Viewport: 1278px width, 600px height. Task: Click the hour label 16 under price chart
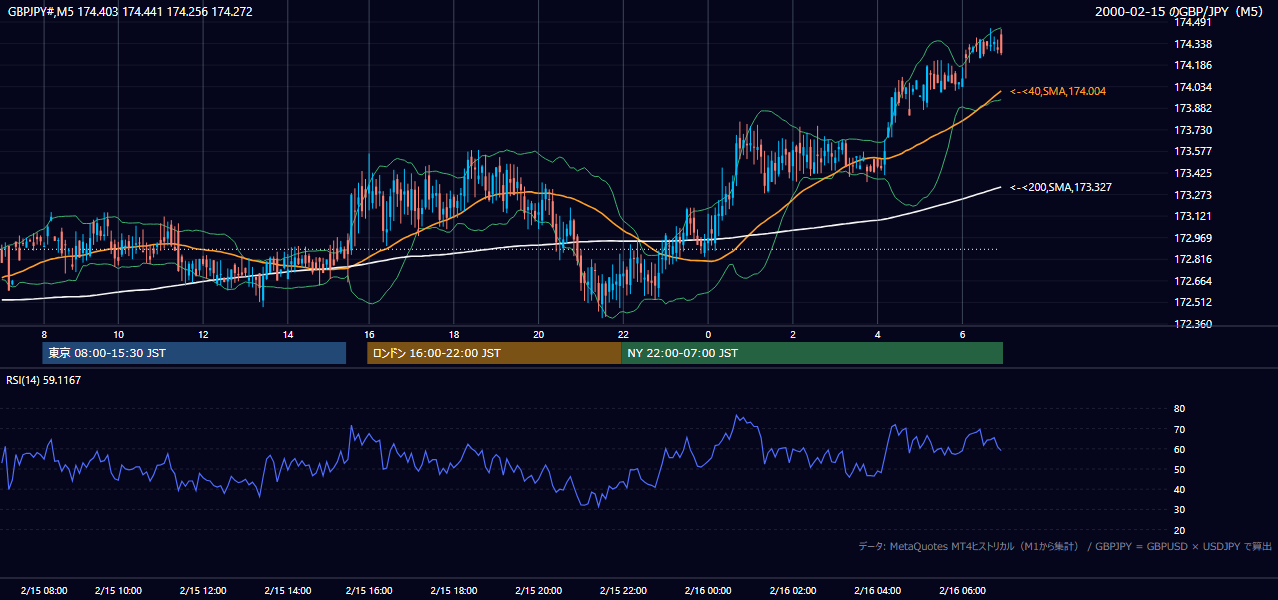click(x=369, y=334)
